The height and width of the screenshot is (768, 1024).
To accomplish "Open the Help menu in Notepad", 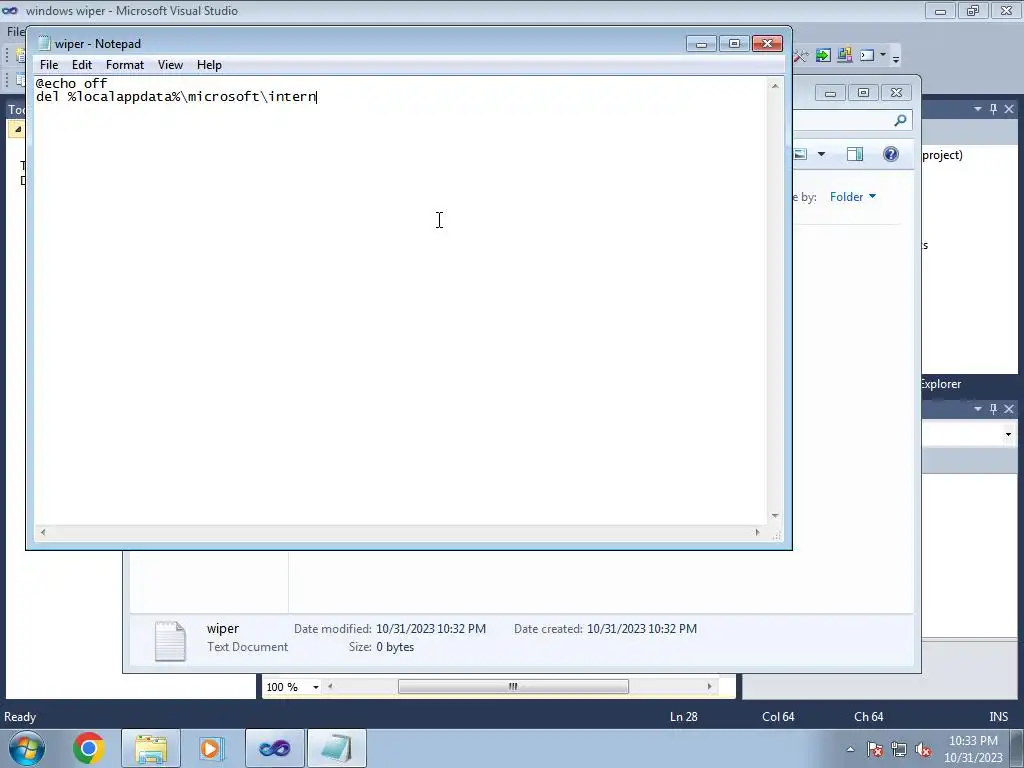I will point(209,65).
